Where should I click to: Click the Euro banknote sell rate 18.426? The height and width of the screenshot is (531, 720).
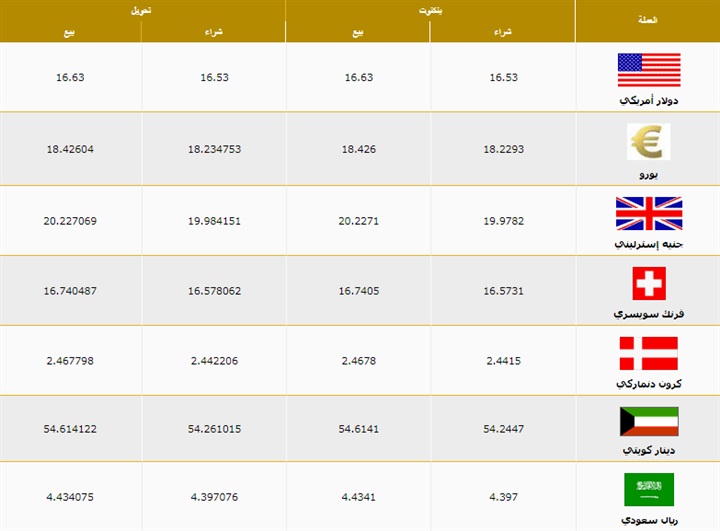[360, 150]
